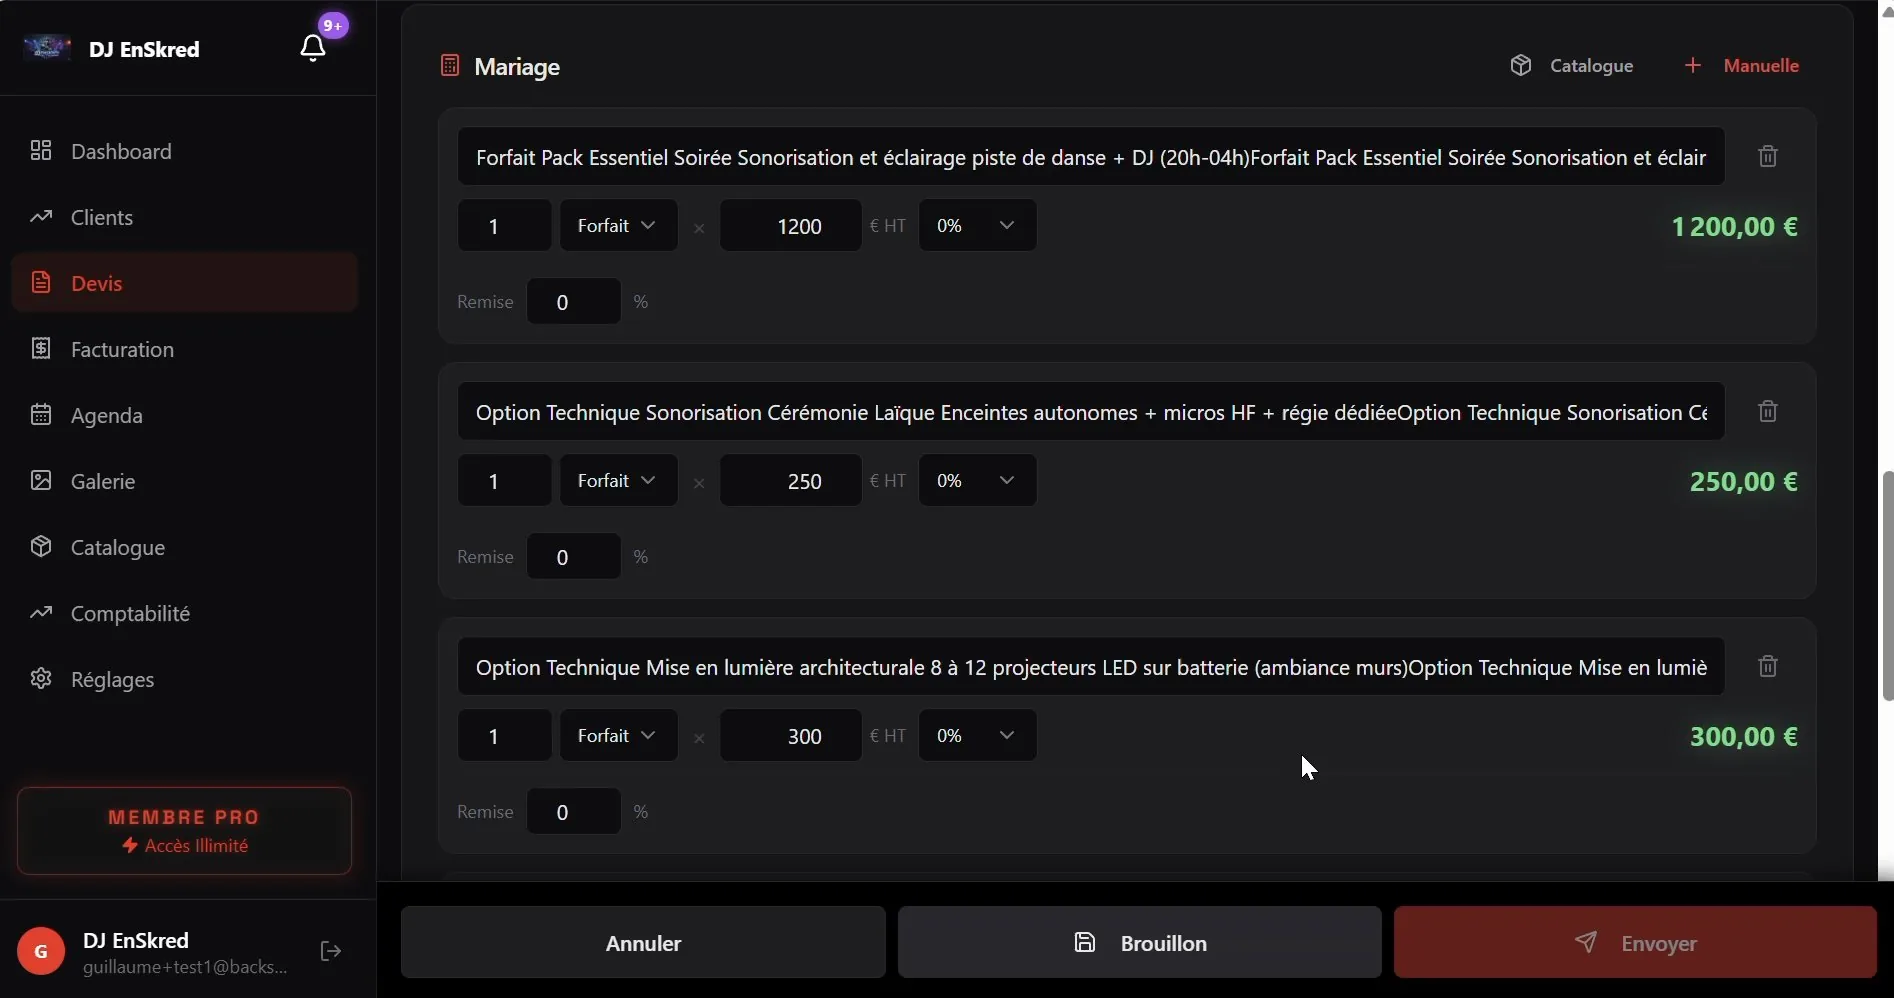Viewport: 1894px width, 998px height.
Task: Click the unit price field showing 1200
Action: point(790,226)
